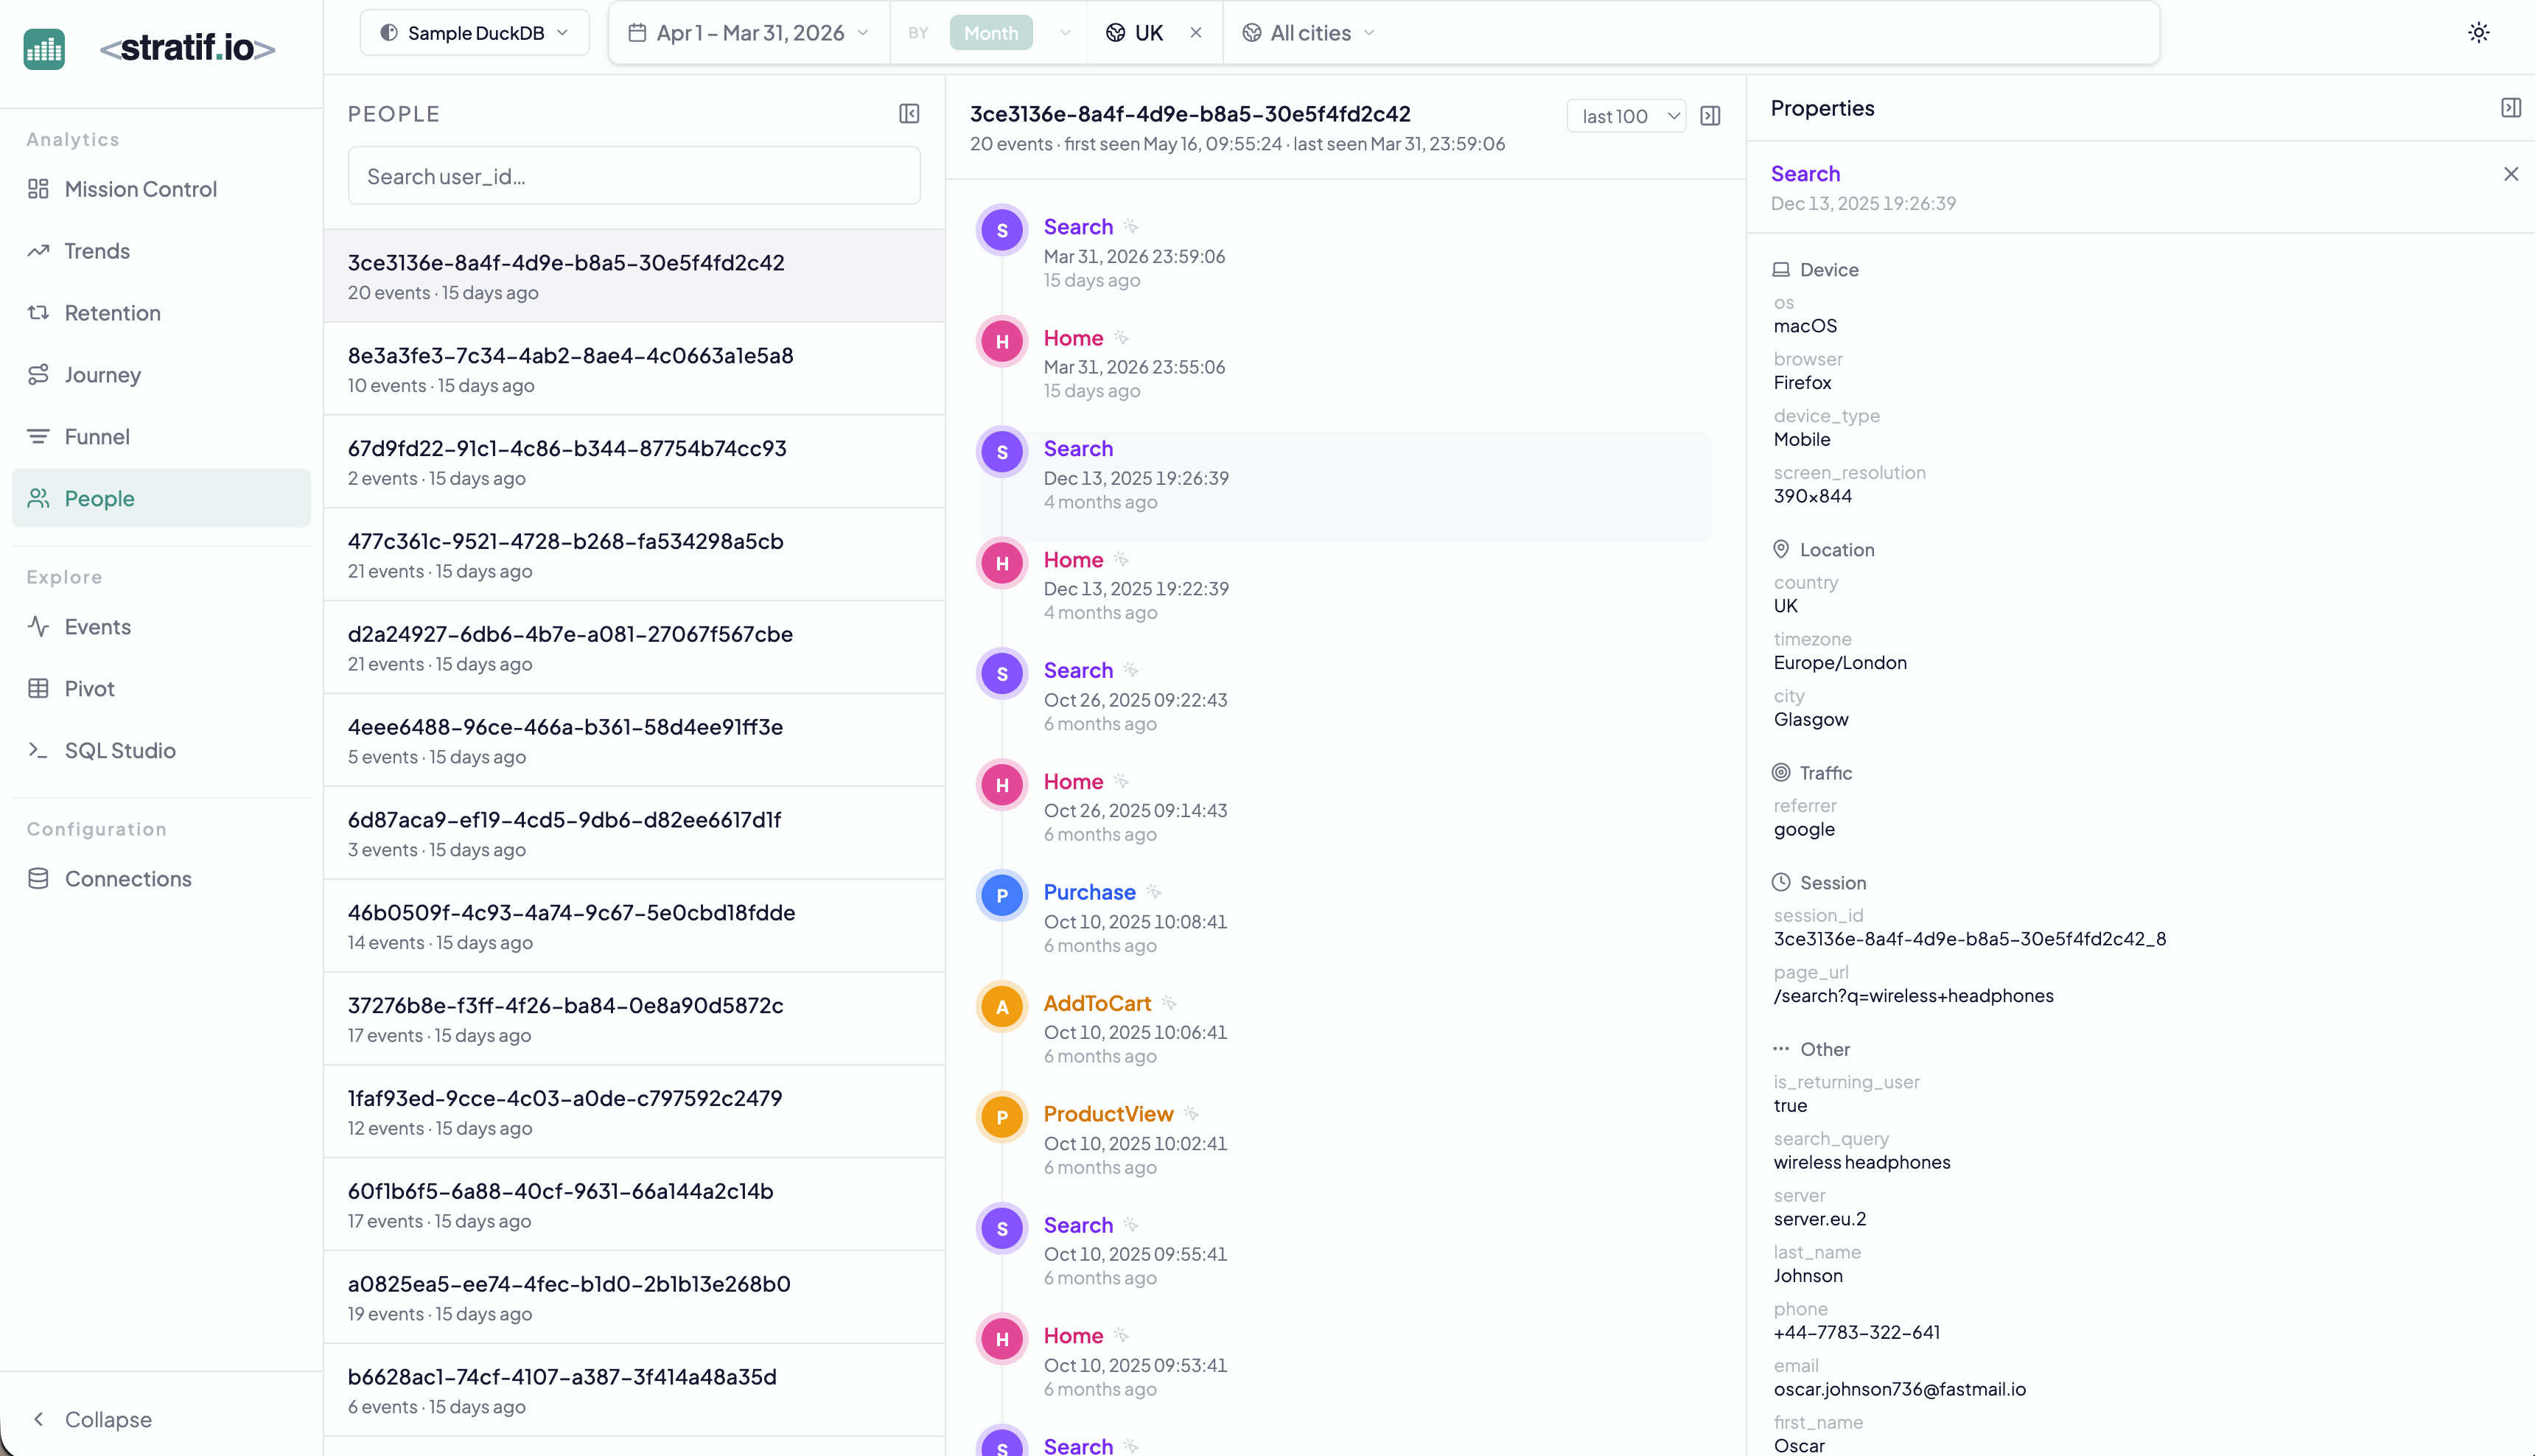This screenshot has width=2535, height=1456.
Task: Open the Journey page
Action: pyautogui.click(x=161, y=375)
